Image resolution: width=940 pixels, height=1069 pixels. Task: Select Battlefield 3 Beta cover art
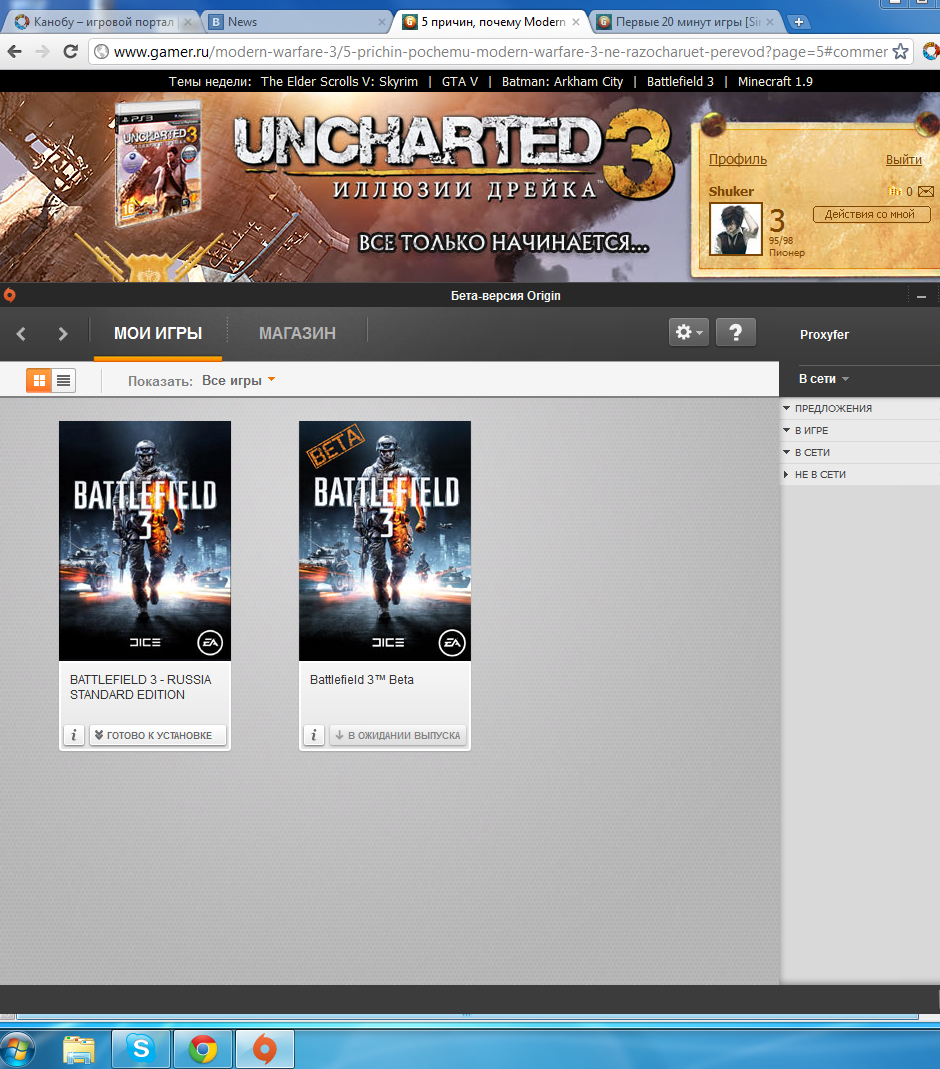[385, 541]
